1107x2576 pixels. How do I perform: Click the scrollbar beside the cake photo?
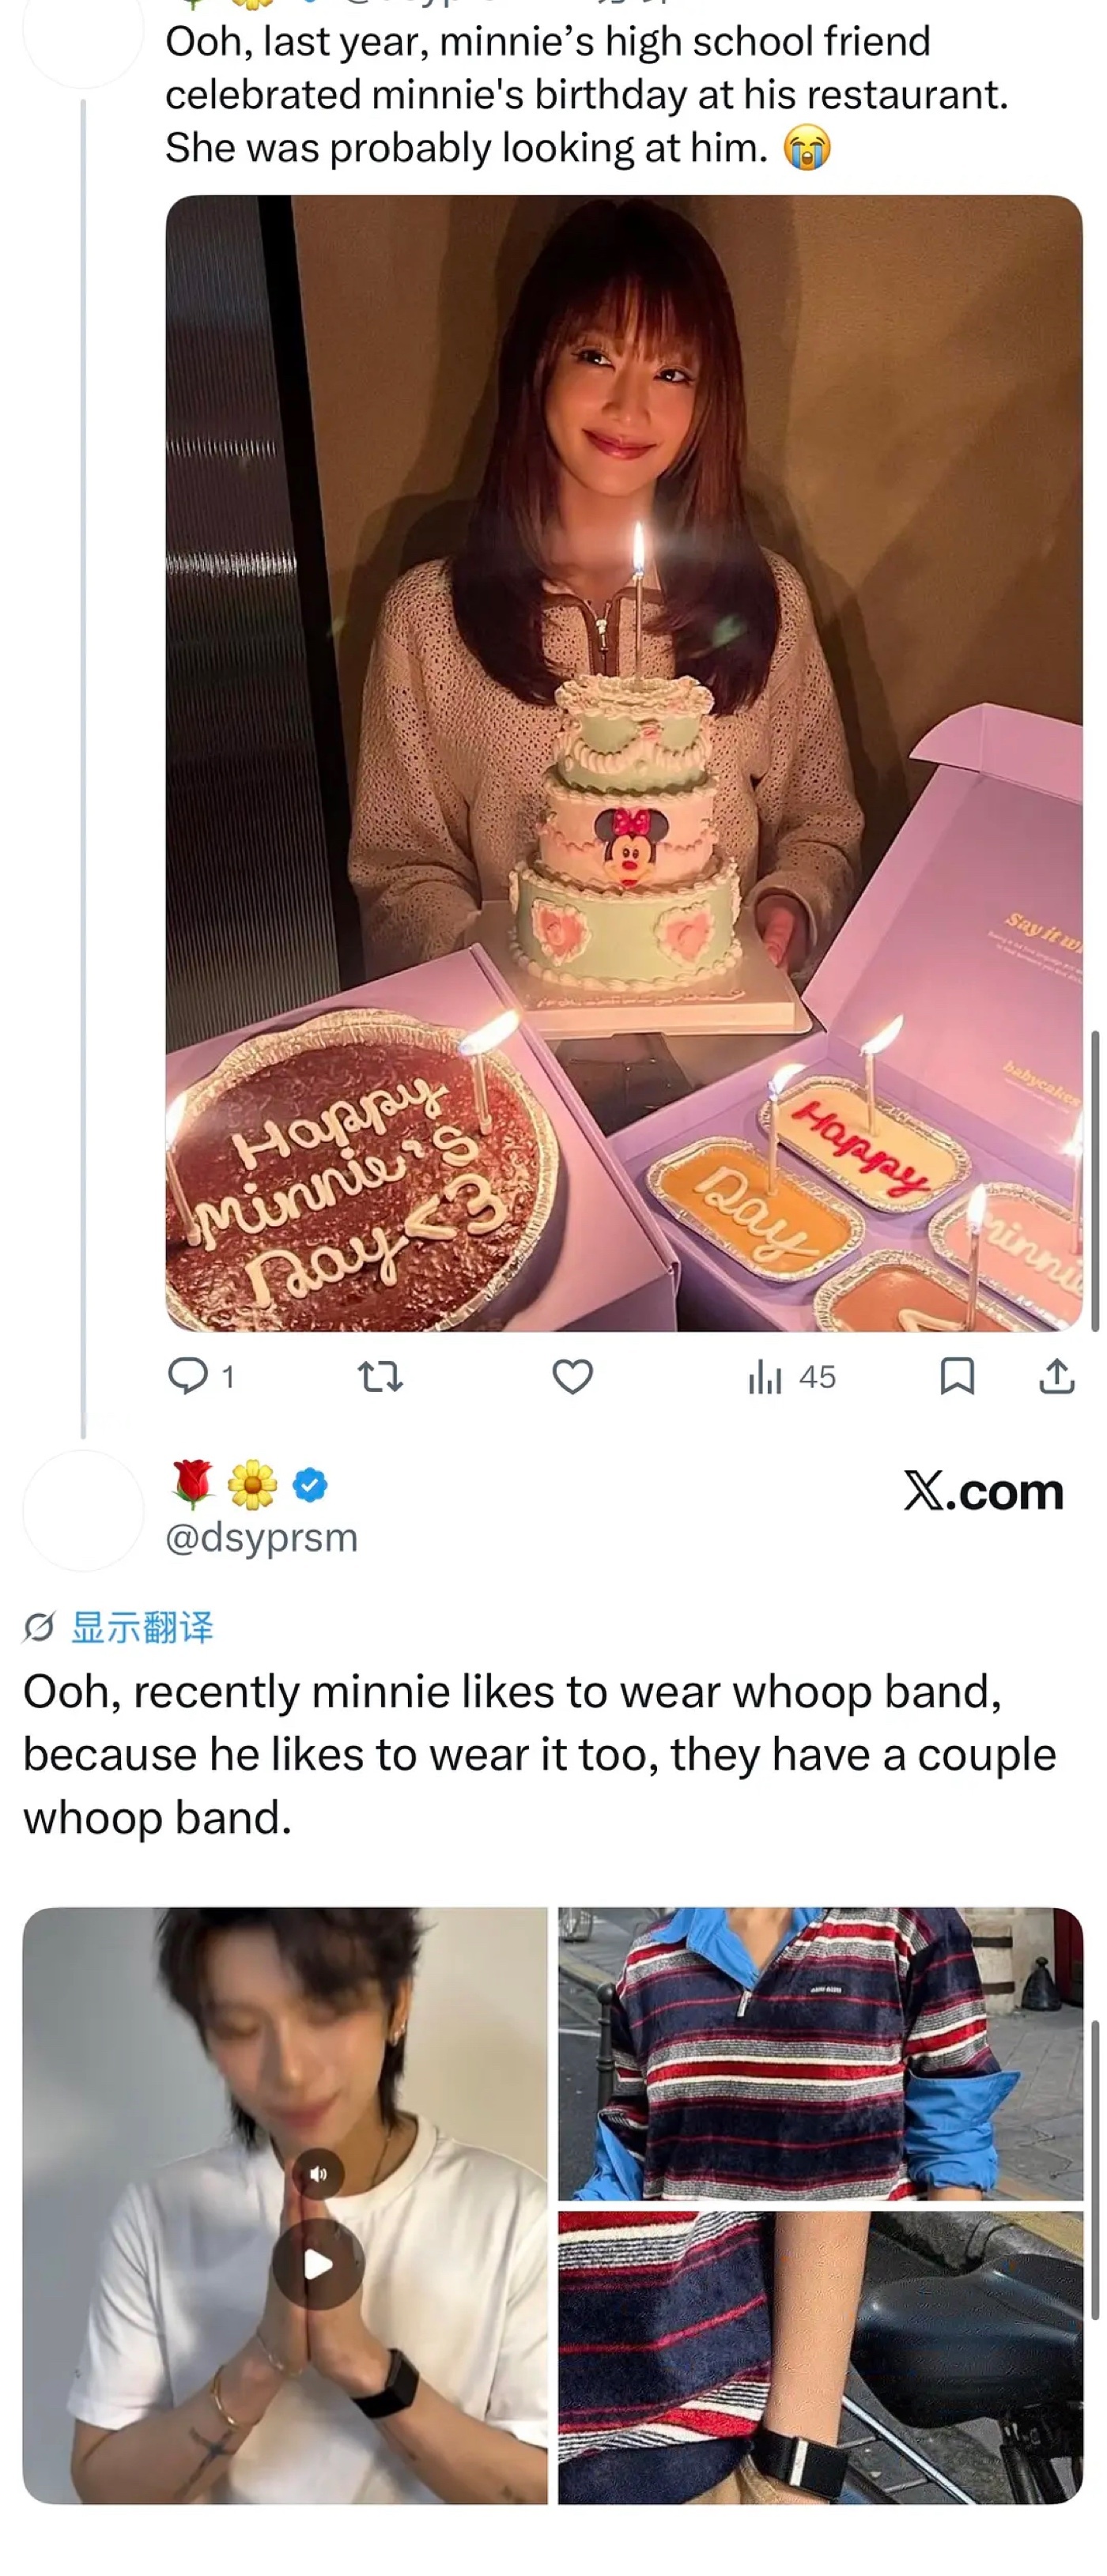(1095, 1180)
